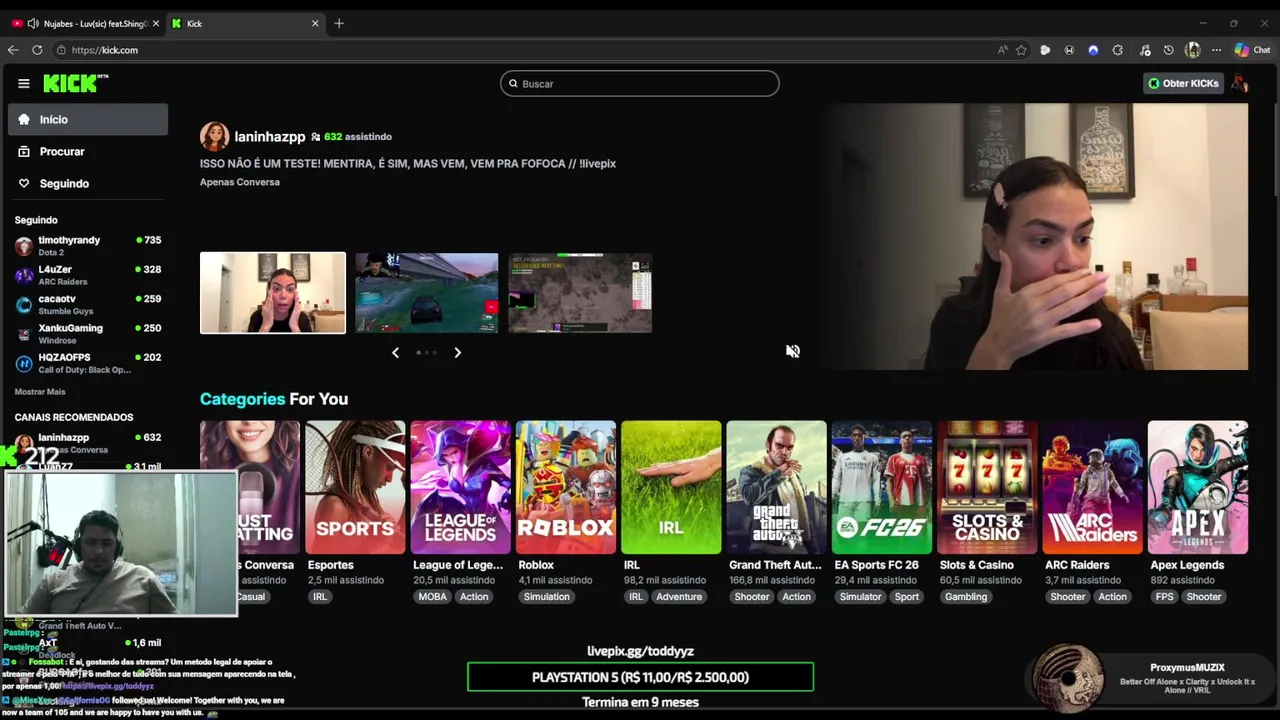The image size is (1280, 720).
Task: Show next featured stream
Action: (x=457, y=353)
